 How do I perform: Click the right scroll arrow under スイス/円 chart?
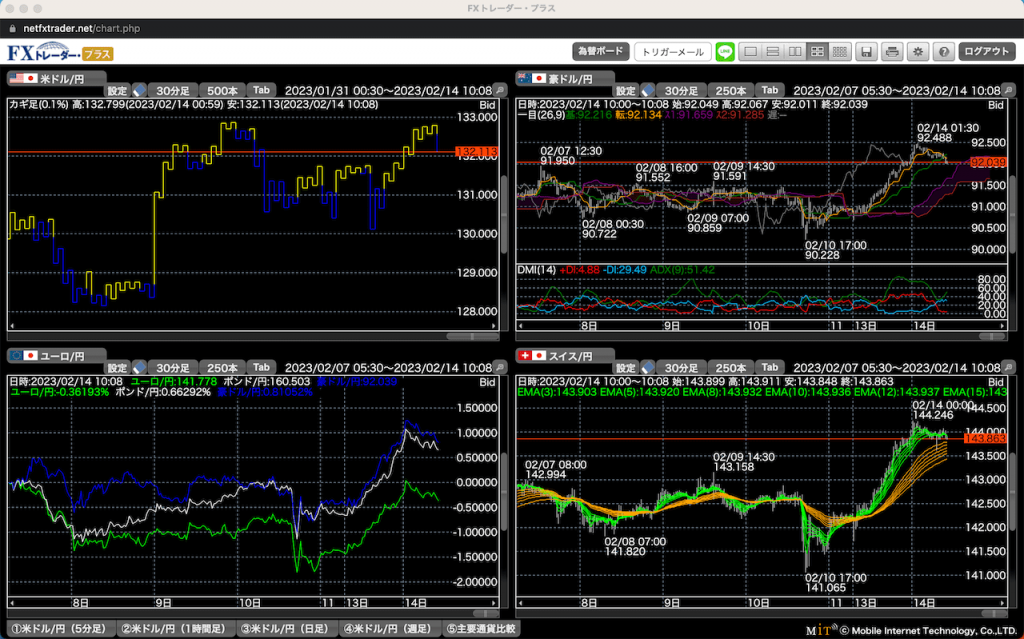click(1003, 602)
